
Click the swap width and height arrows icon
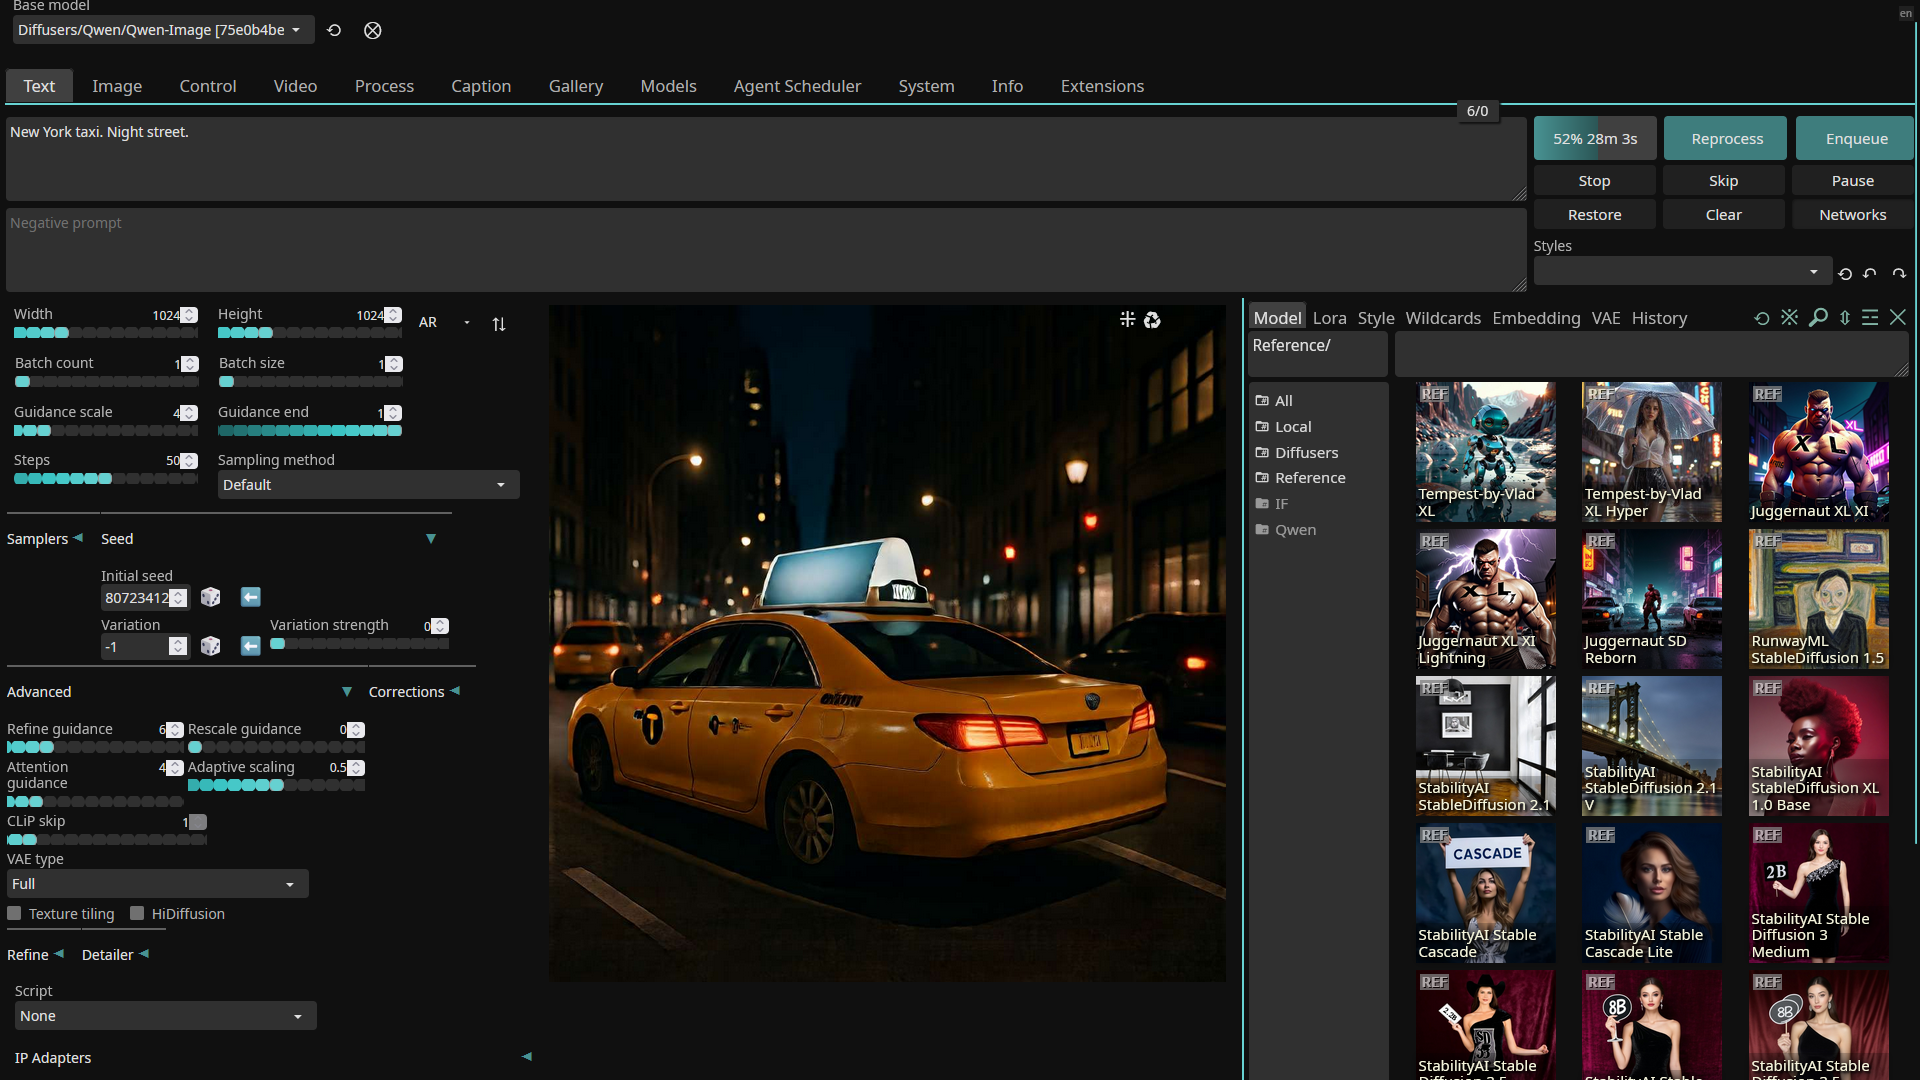499,323
